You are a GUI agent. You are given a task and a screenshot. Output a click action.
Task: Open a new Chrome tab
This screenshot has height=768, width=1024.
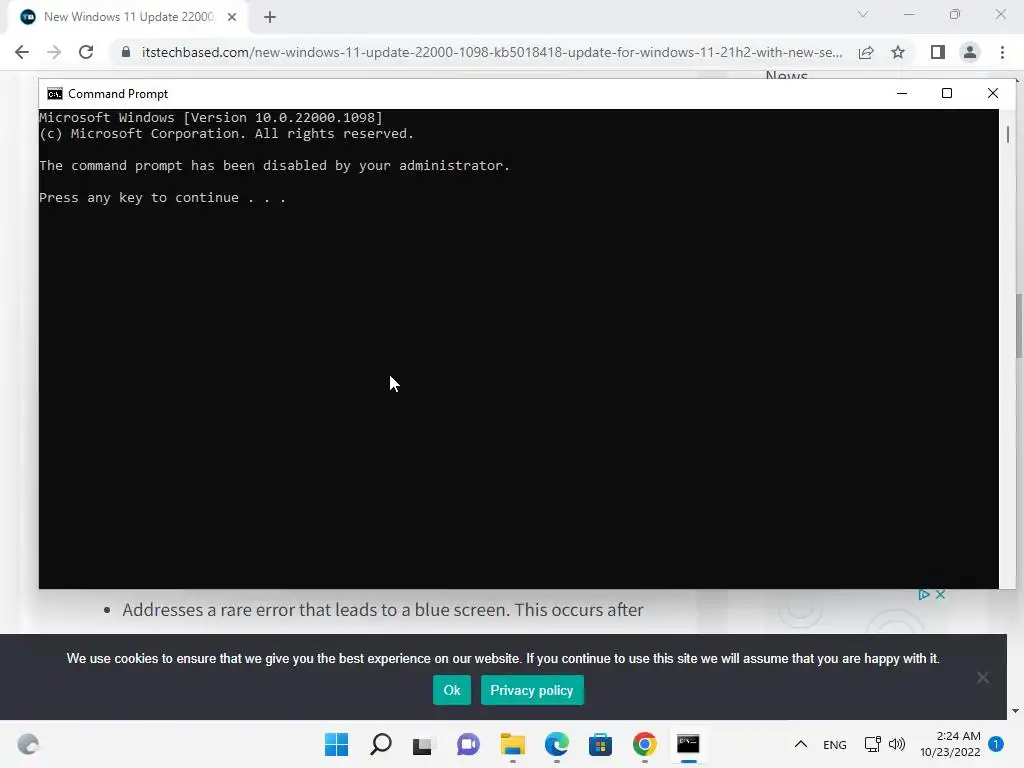270,17
